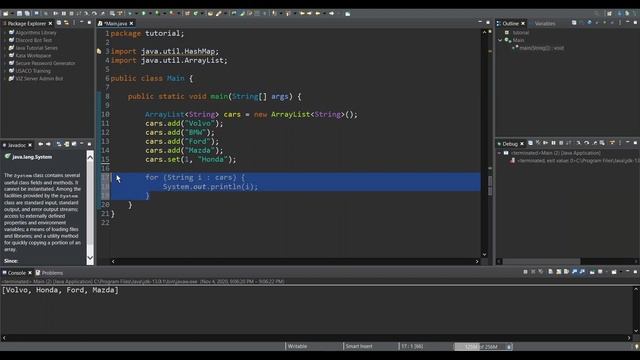Switch to the Java perspective icon
Viewport: 640px width, 360px height.
[620, 13]
